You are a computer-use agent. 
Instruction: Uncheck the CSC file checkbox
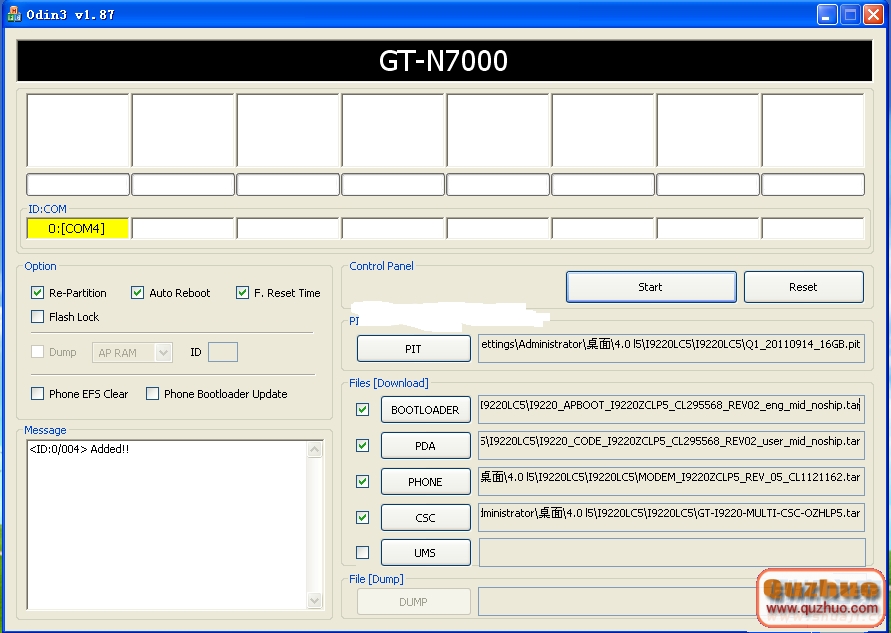coord(363,517)
